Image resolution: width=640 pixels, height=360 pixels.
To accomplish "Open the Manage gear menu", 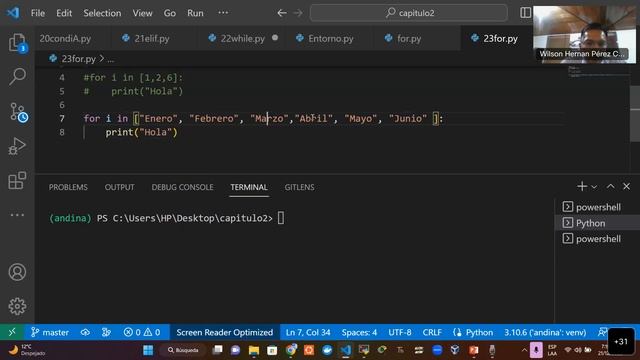I will [x=17, y=306].
